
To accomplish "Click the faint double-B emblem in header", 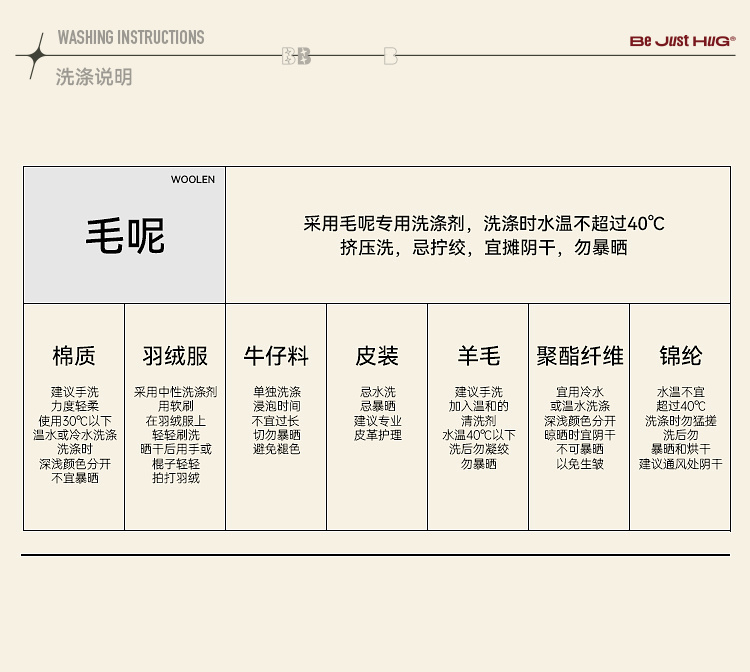I will (x=296, y=56).
